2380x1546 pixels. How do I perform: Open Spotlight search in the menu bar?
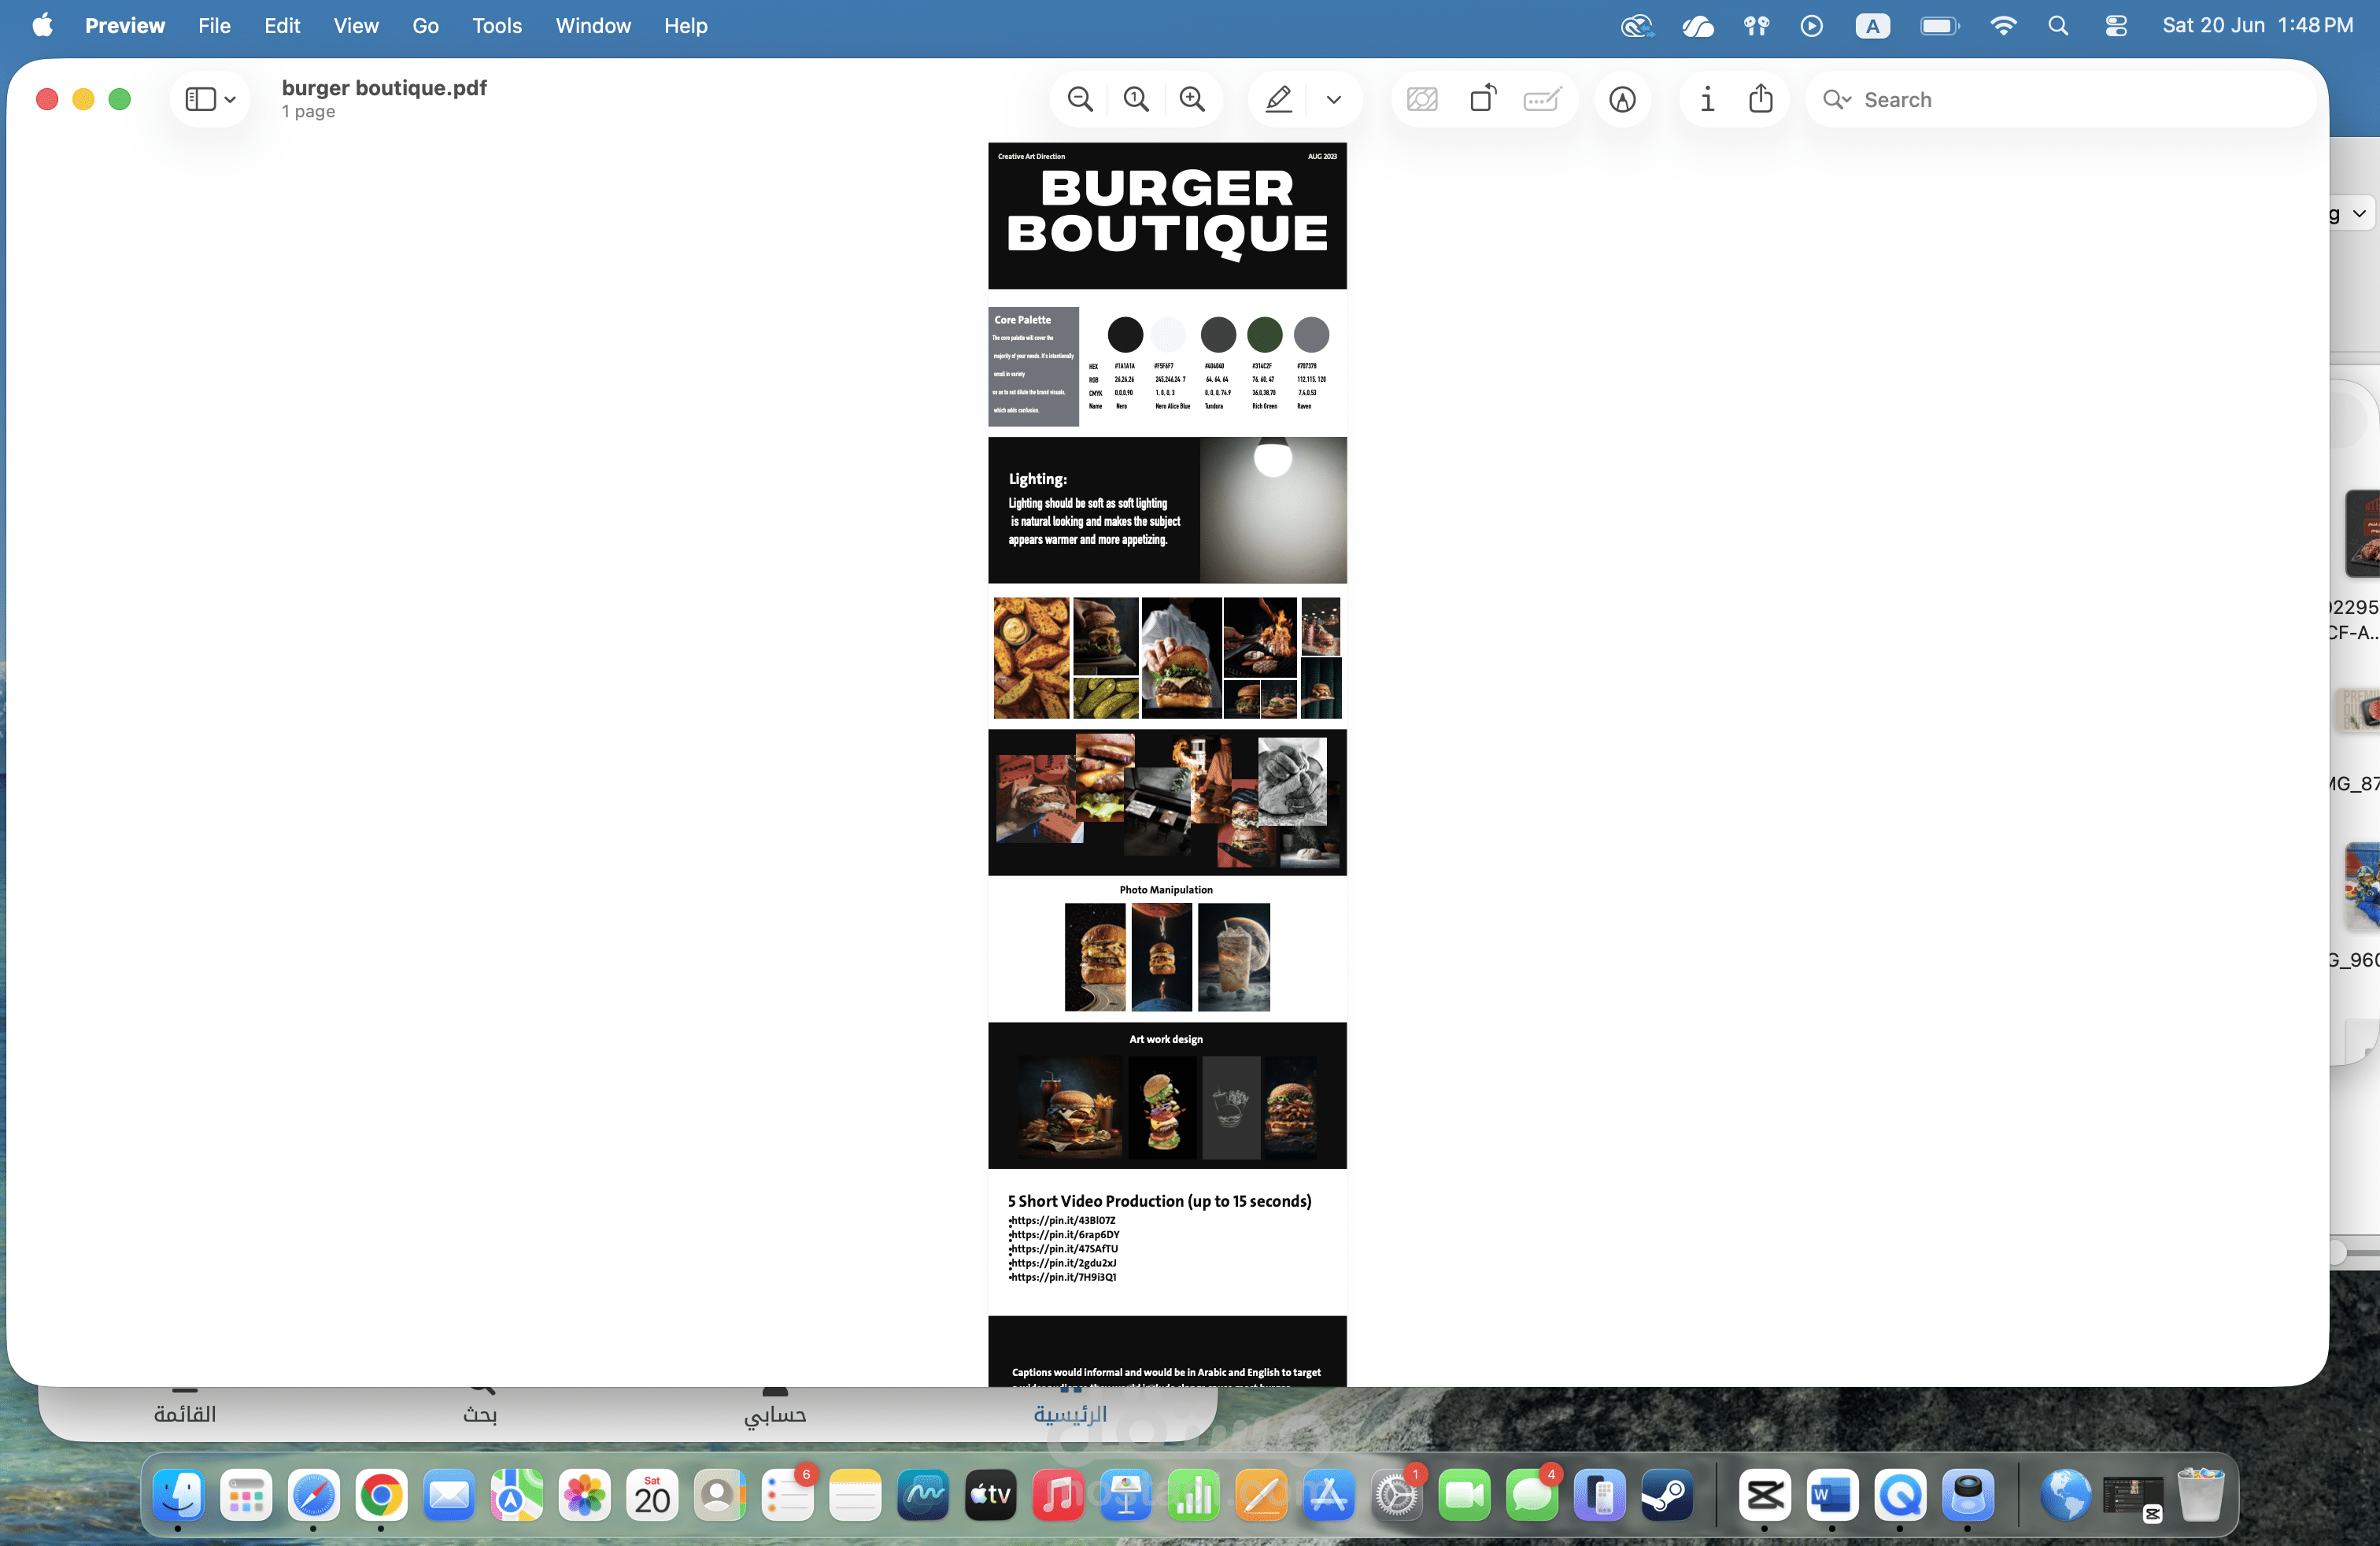click(2058, 25)
